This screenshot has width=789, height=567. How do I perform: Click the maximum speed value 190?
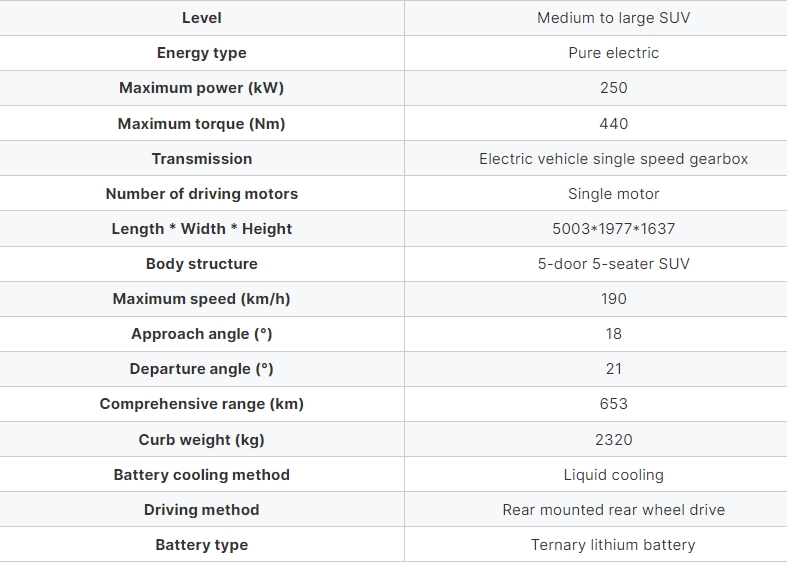click(x=613, y=299)
